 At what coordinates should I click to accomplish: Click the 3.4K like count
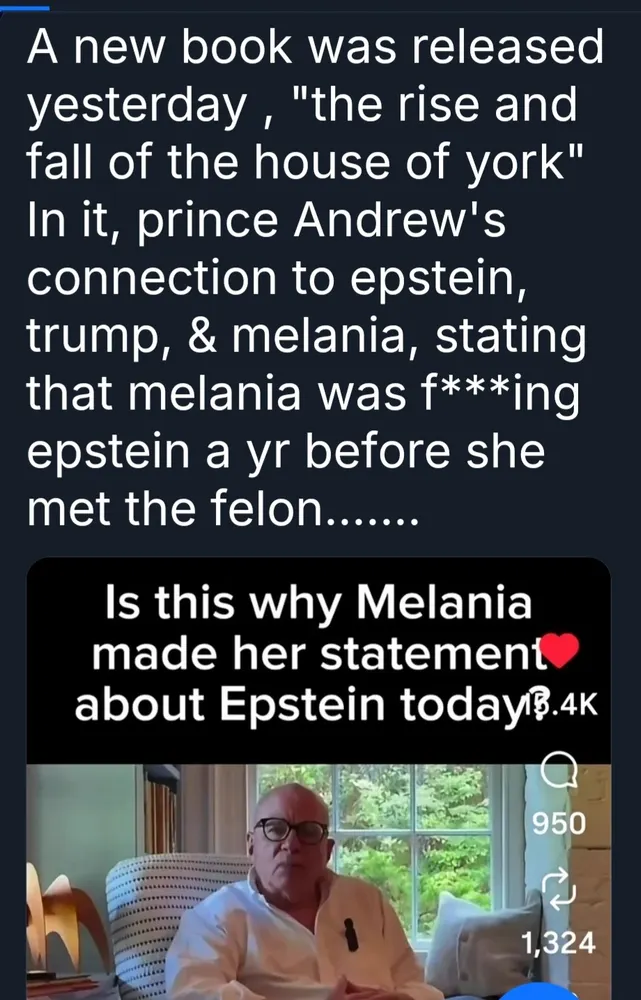[x=575, y=708]
